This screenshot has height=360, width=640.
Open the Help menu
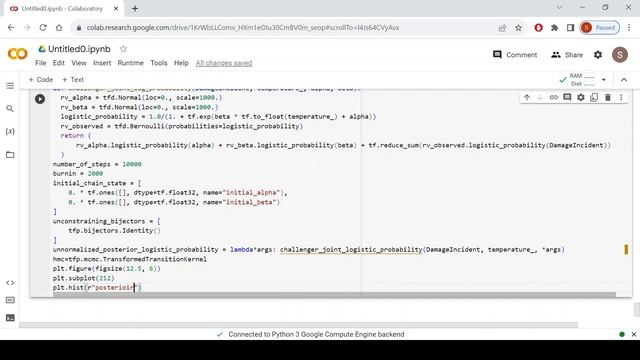pos(181,63)
